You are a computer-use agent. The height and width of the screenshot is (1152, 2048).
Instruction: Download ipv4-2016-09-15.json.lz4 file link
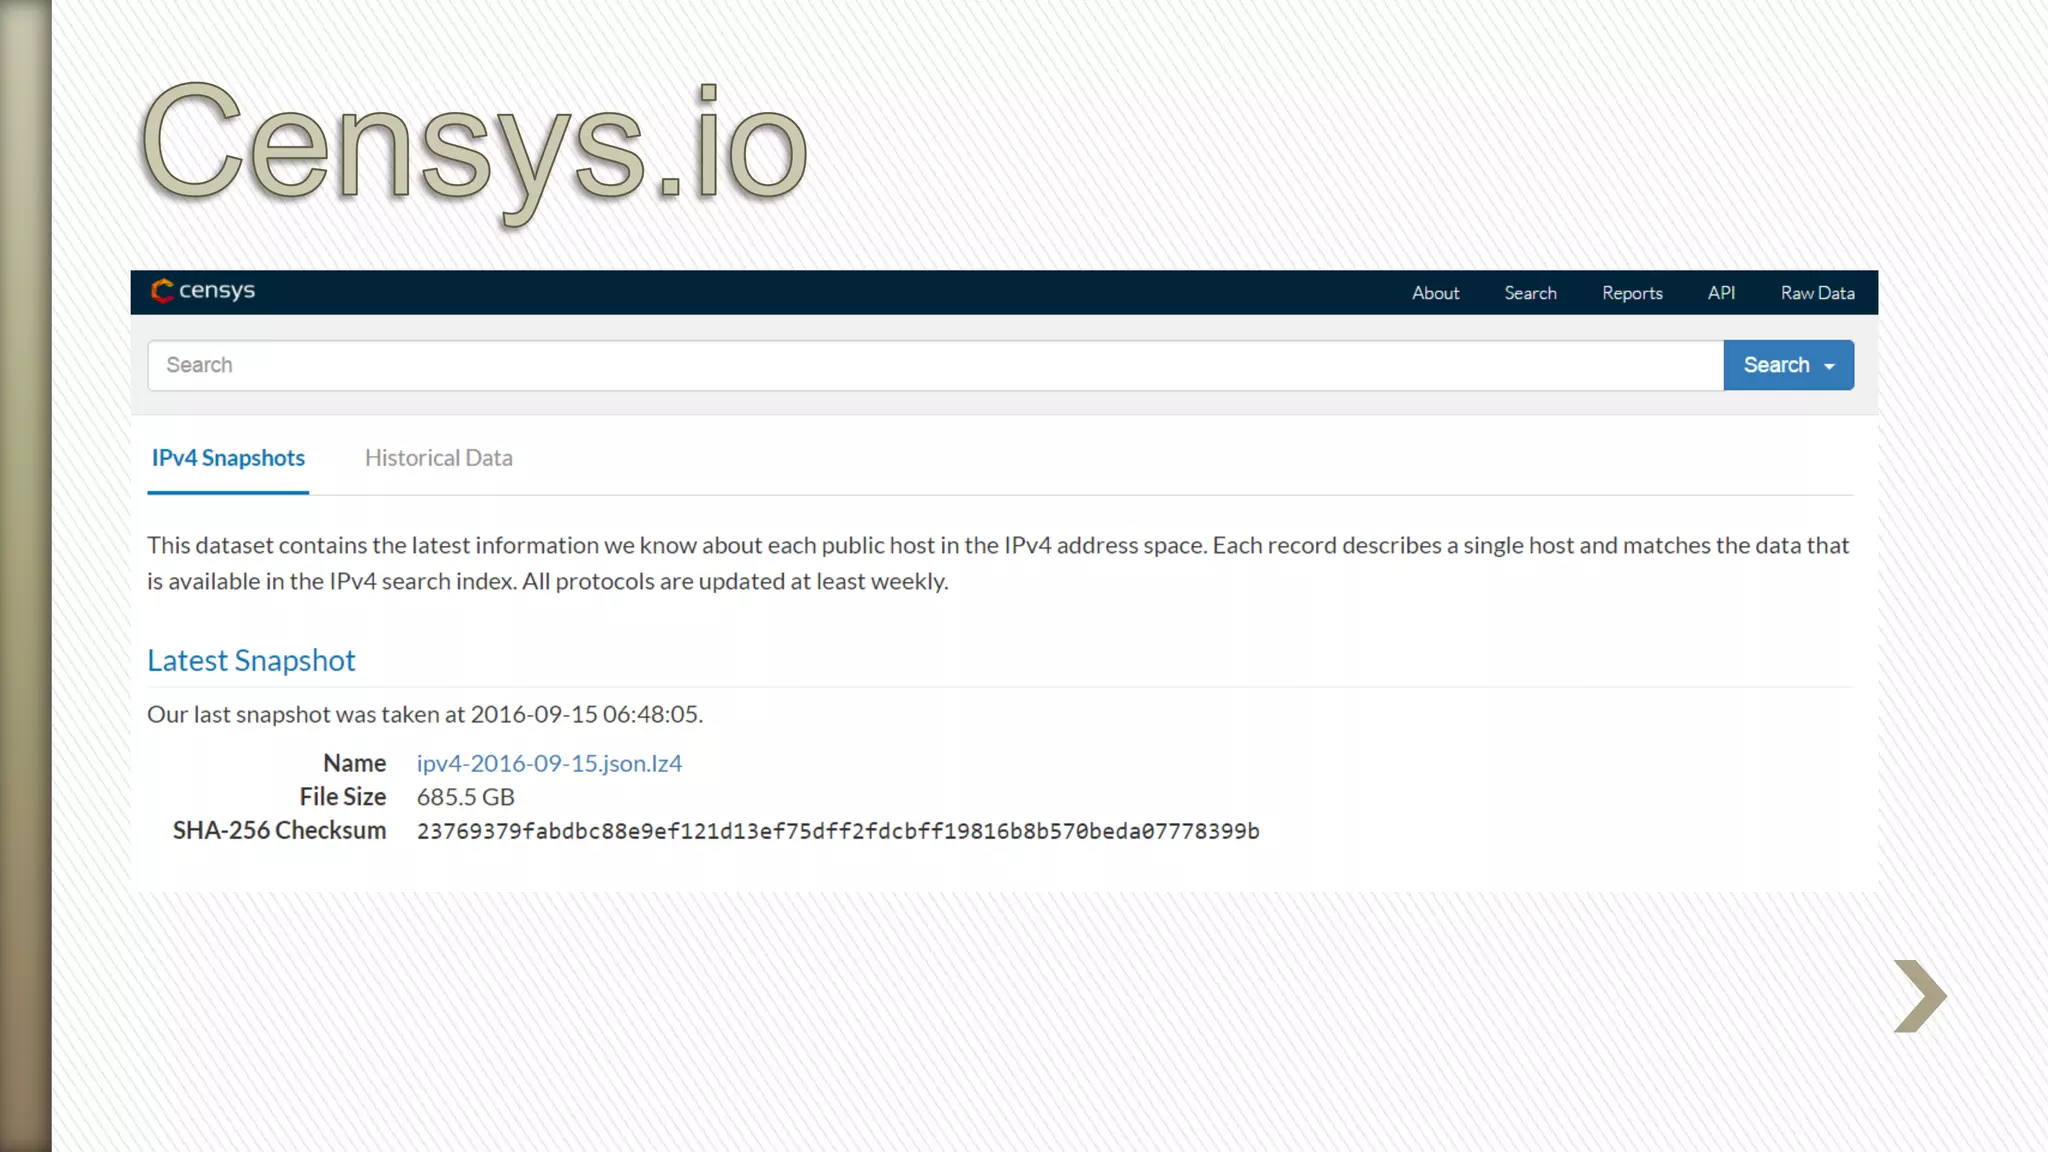549,763
